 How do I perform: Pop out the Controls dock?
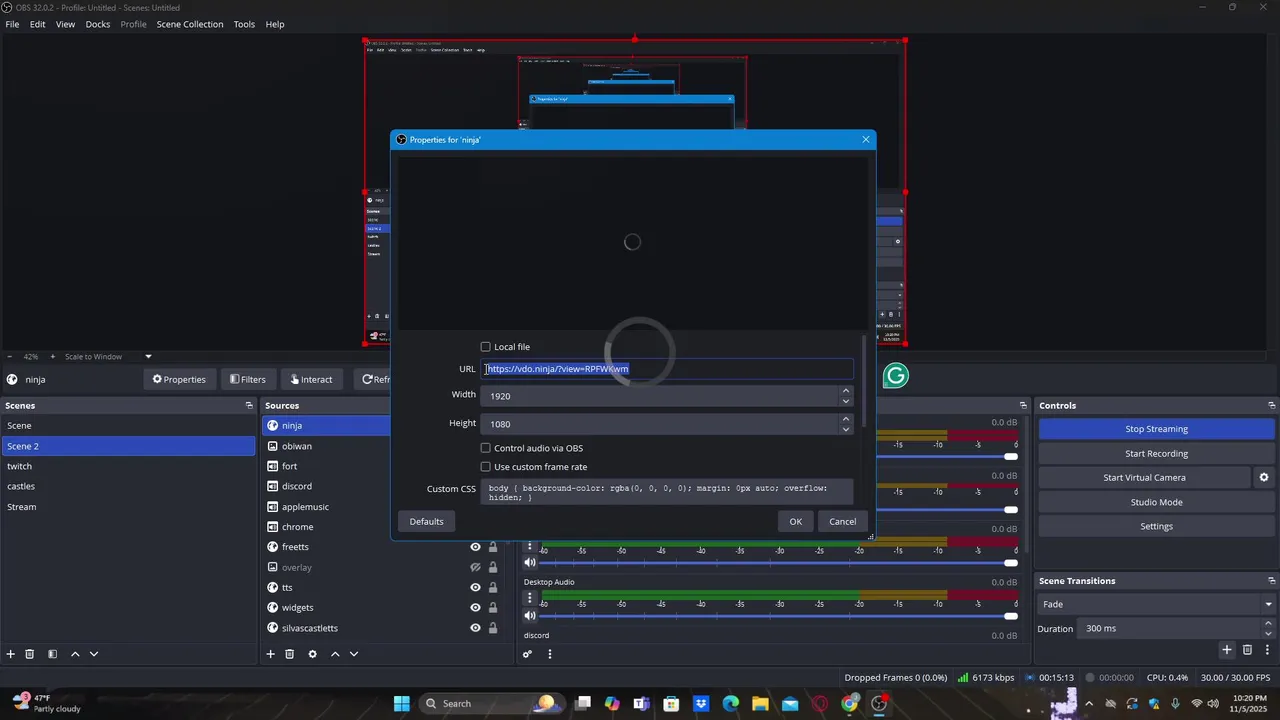click(1271, 405)
